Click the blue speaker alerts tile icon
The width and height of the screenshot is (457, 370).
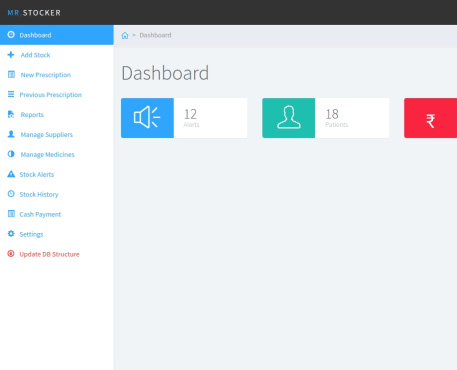[147, 118]
